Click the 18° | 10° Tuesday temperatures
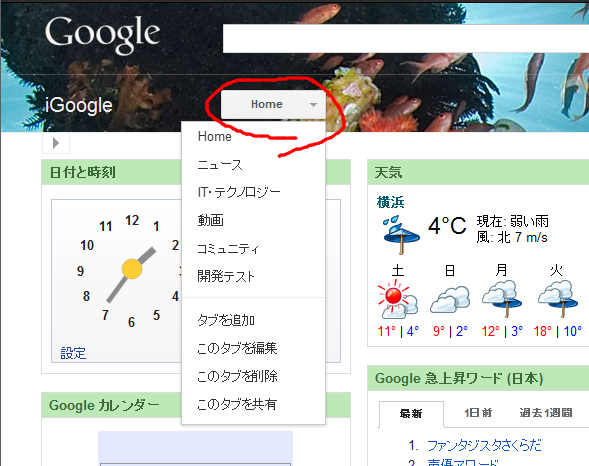 coord(557,331)
